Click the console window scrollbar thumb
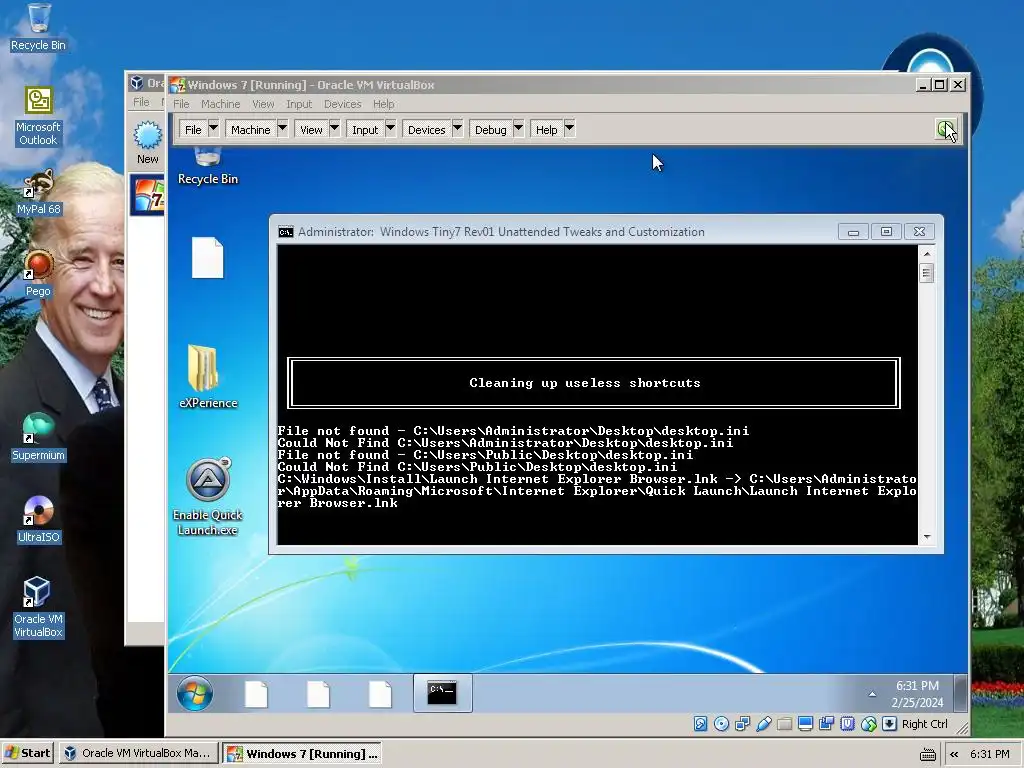The height and width of the screenshot is (768, 1024). click(926, 272)
